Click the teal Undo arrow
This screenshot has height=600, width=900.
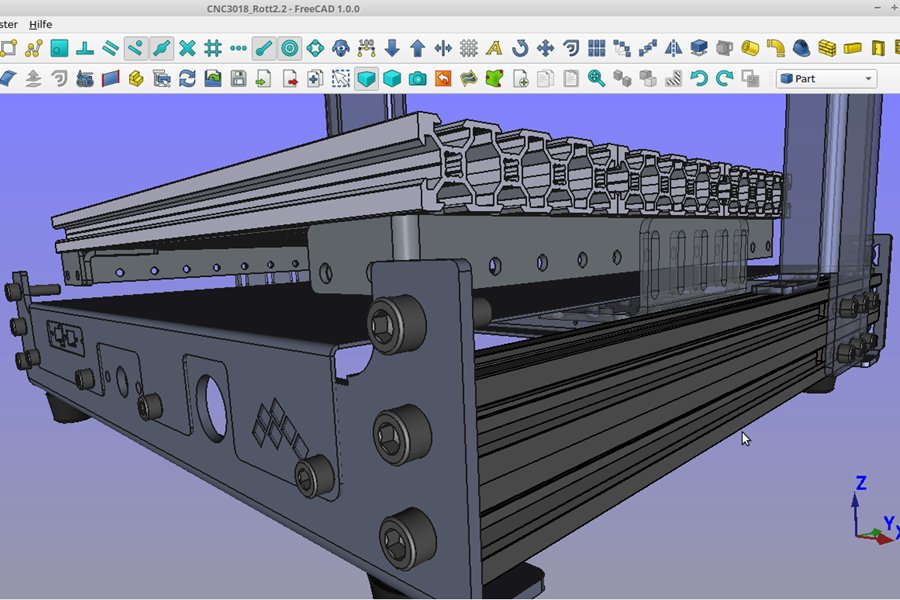699,79
